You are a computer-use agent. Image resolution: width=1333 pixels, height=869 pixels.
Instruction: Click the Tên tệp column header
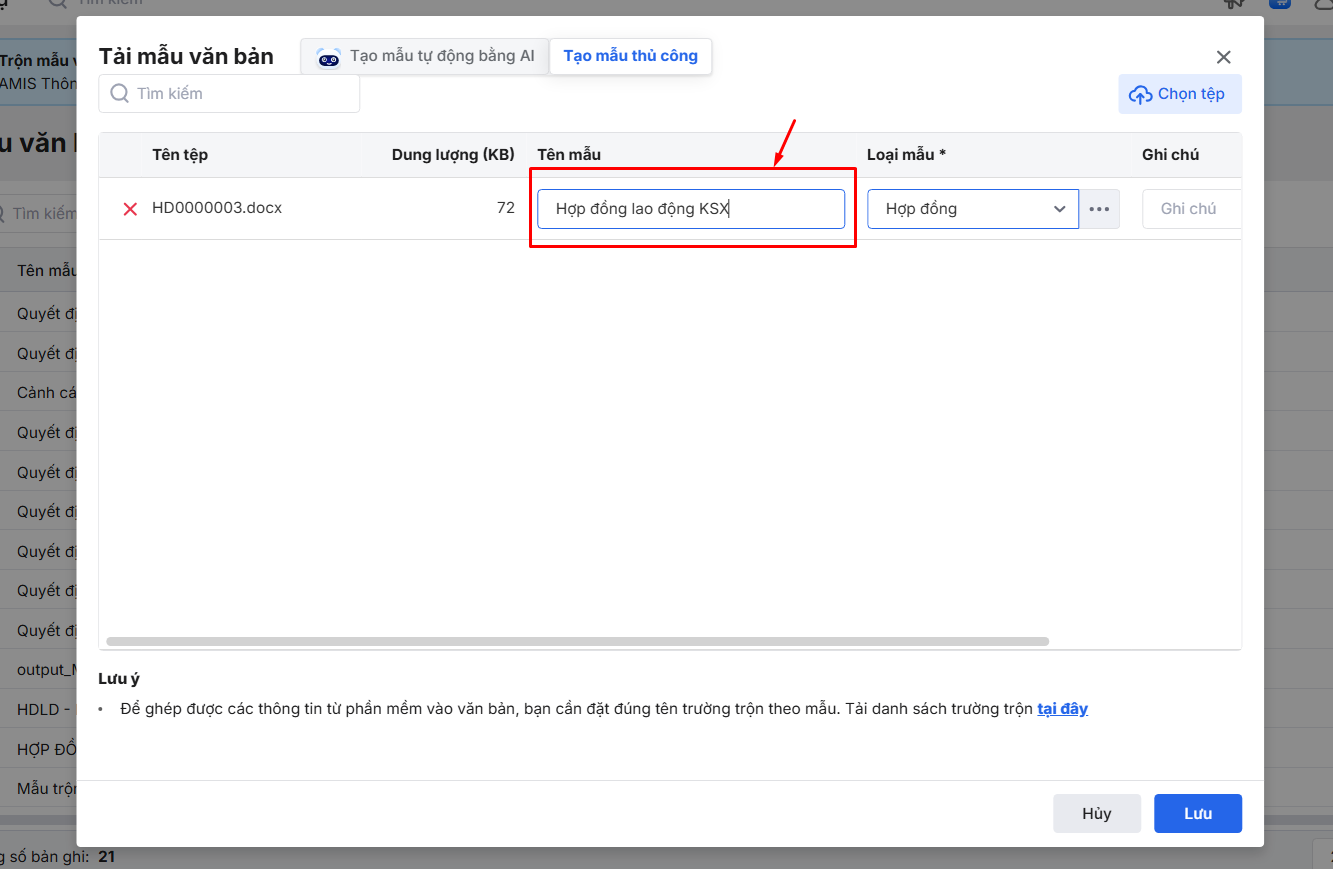click(180, 154)
